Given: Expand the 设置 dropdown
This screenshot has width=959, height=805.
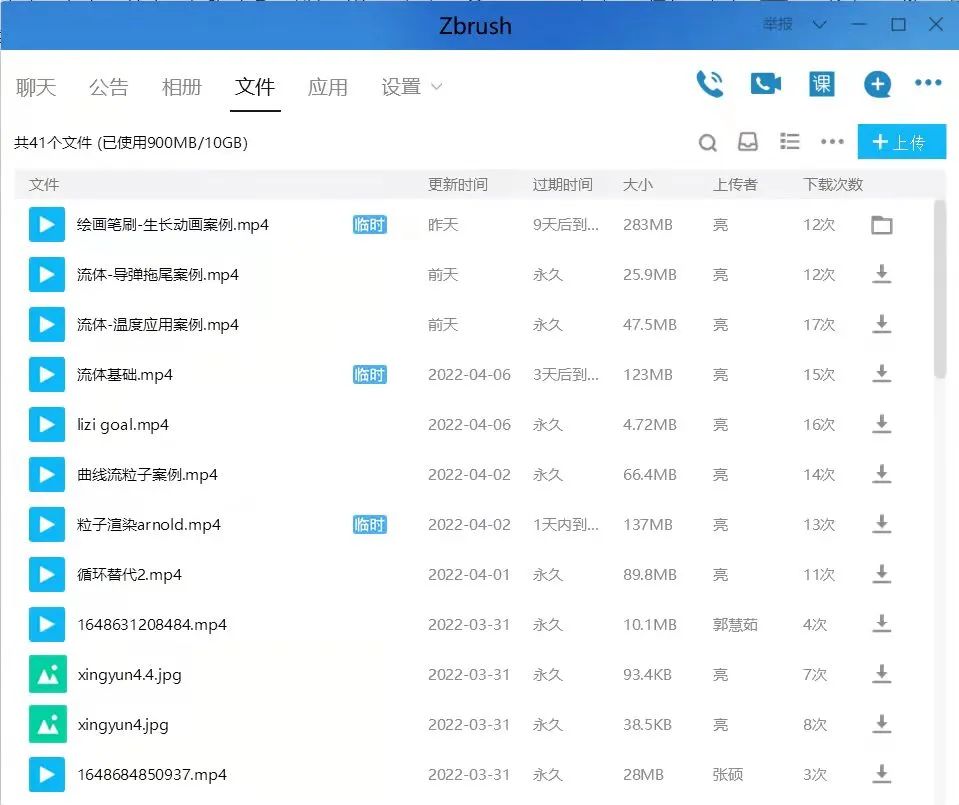Looking at the screenshot, I should point(436,87).
